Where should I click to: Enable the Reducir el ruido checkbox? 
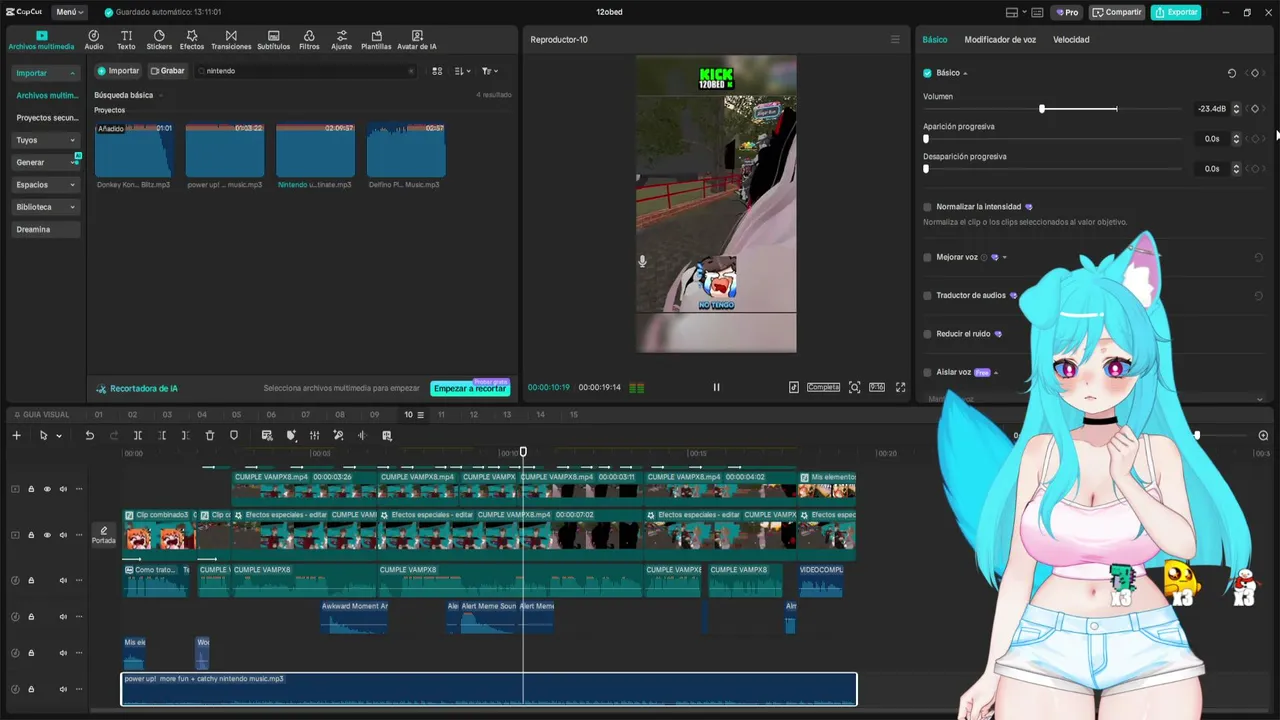(x=927, y=334)
